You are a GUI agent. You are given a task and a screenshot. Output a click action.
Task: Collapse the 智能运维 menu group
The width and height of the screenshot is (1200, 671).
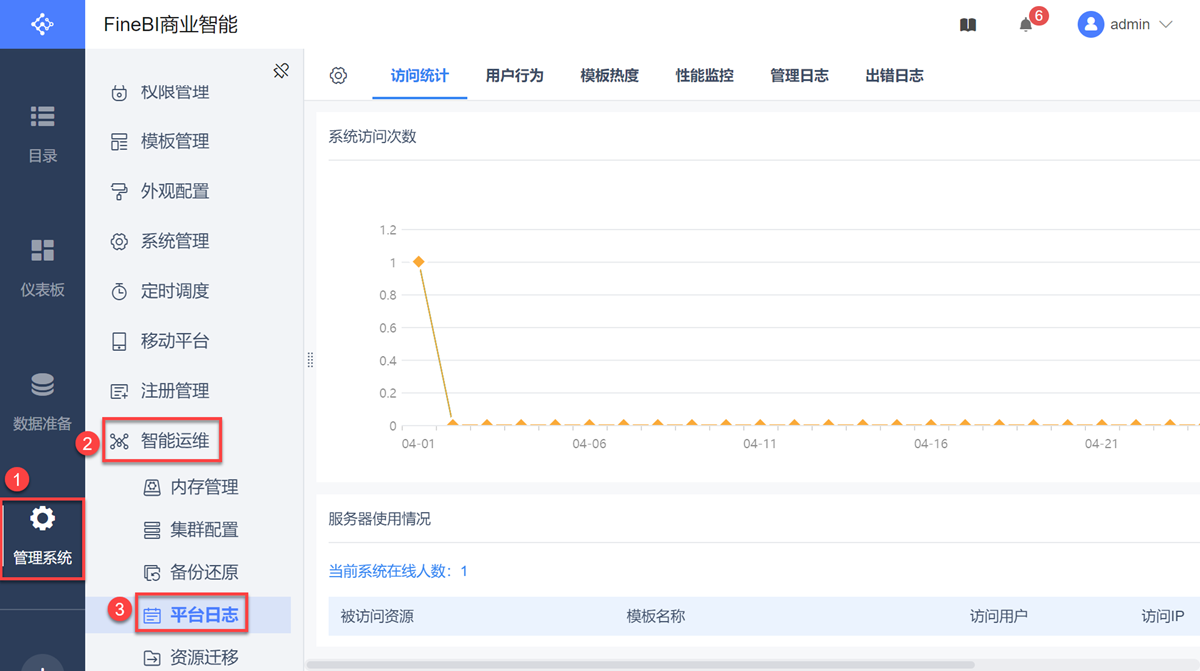174,441
